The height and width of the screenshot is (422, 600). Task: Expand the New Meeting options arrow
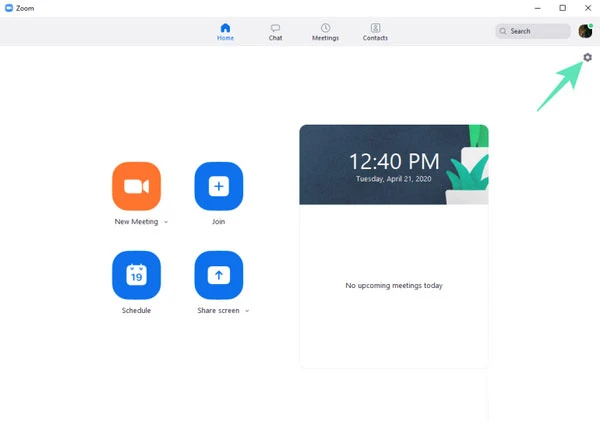pos(166,222)
